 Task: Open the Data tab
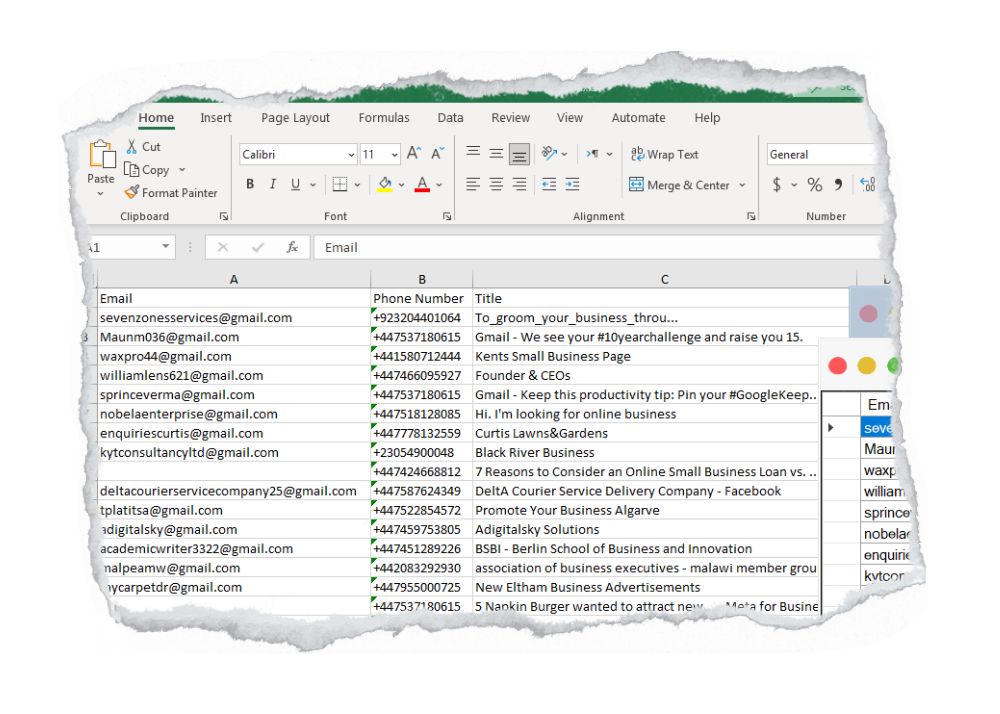click(450, 118)
